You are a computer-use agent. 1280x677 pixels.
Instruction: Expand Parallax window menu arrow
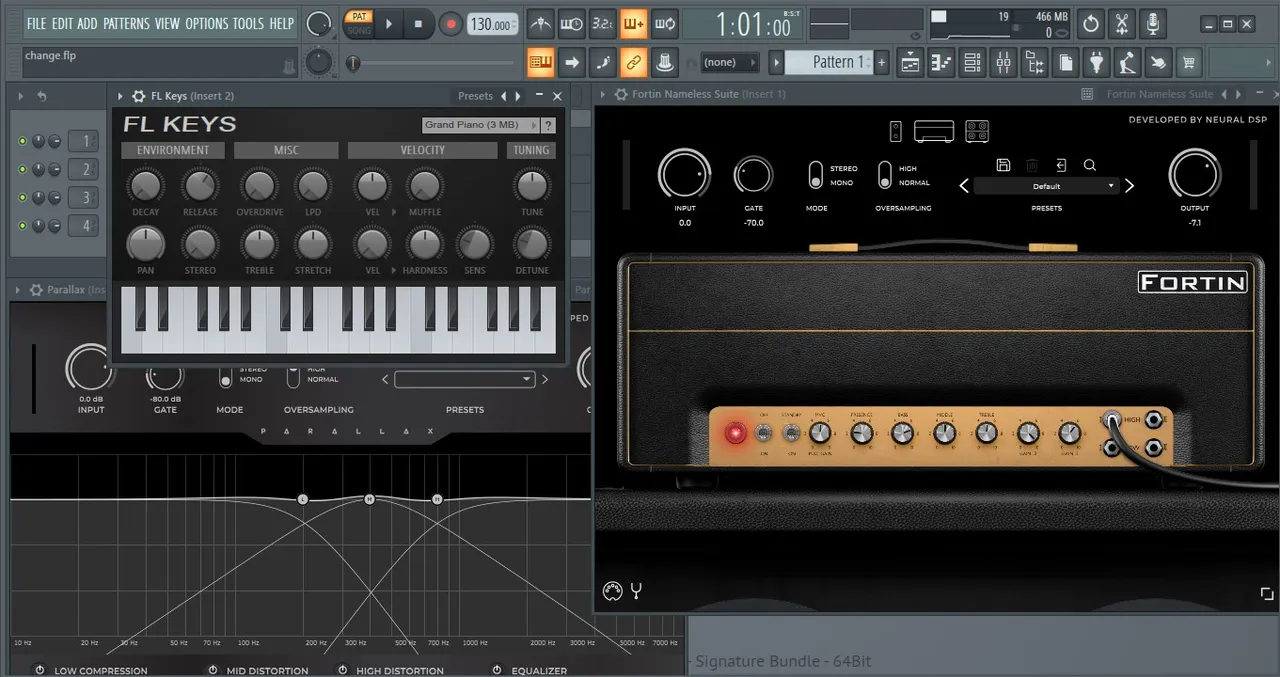18,290
